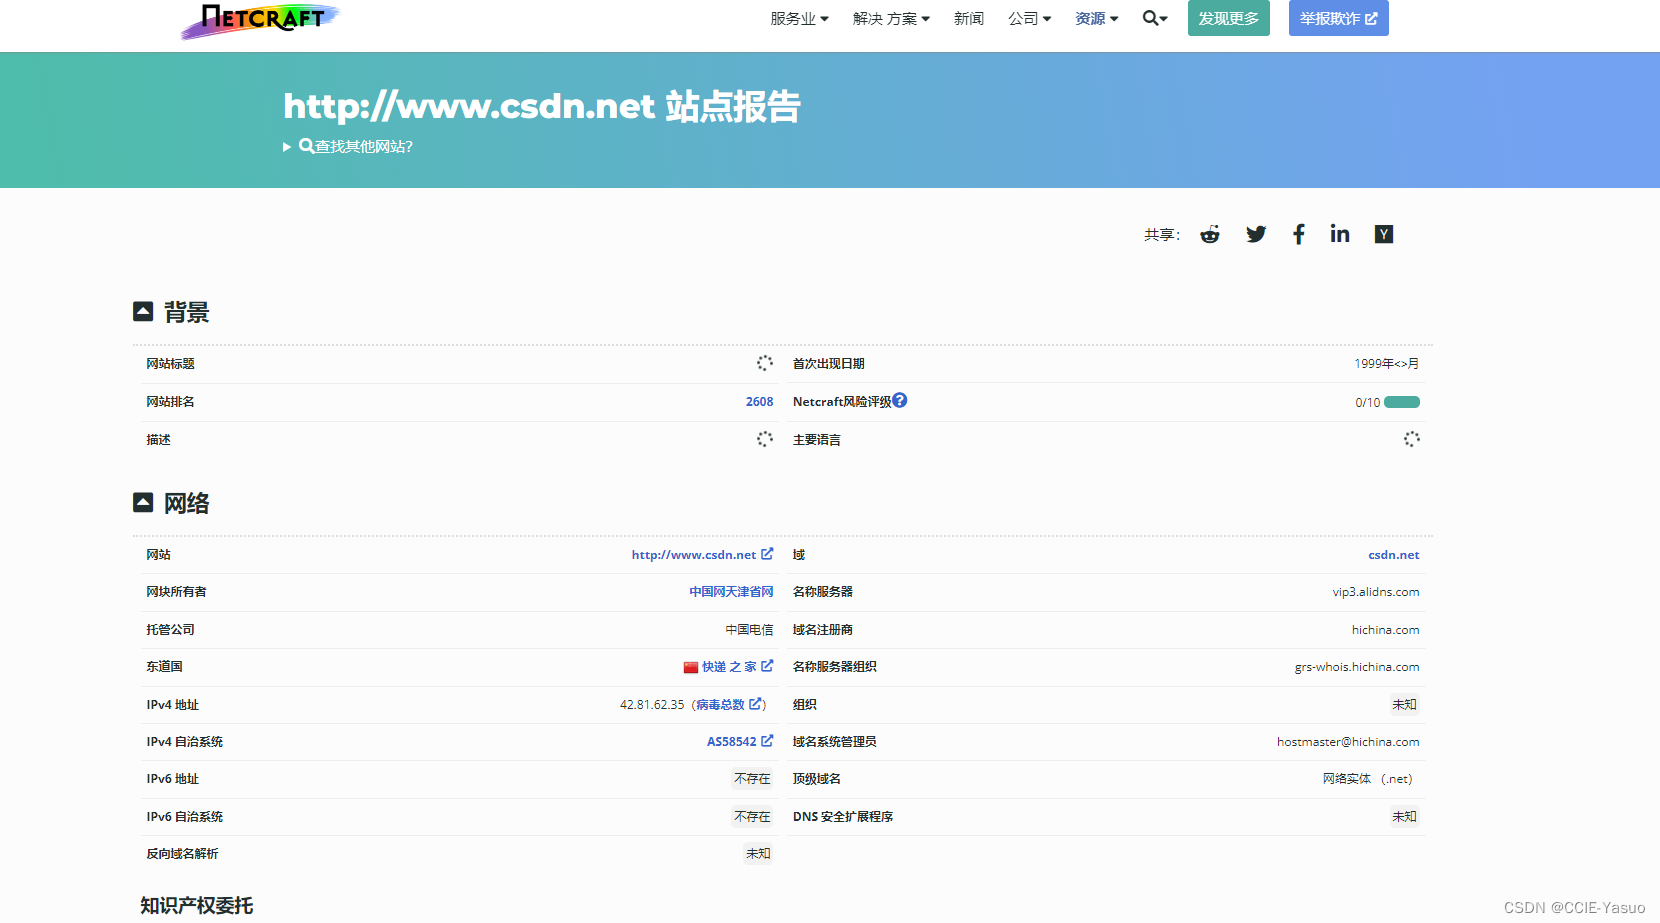Open the 病毒总数 link beside the IPv4 address
The image size is (1660, 923).
coord(729,705)
